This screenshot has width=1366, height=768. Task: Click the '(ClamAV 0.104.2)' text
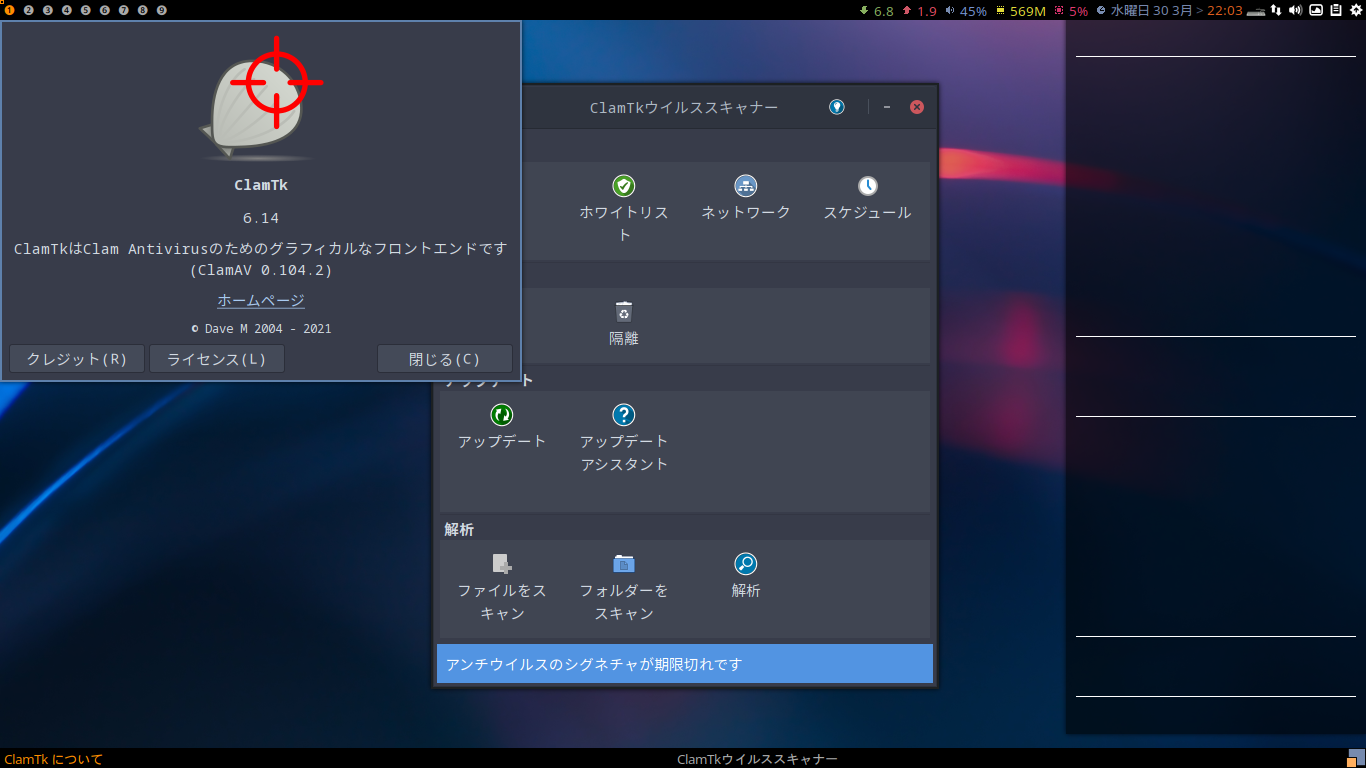click(x=261, y=270)
